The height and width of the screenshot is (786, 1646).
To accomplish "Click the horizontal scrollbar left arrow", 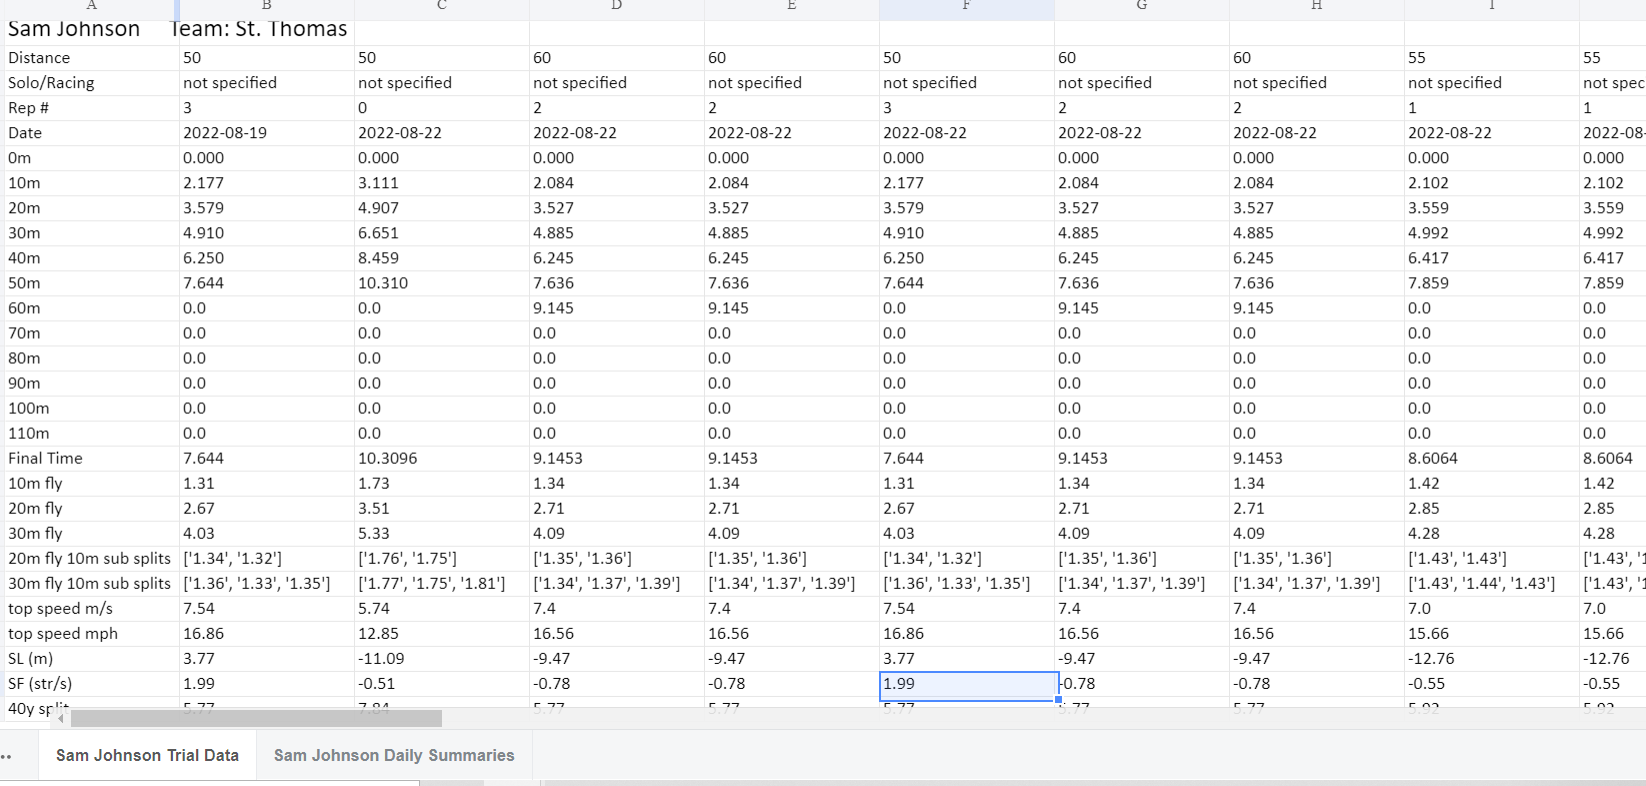I will [x=61, y=719].
